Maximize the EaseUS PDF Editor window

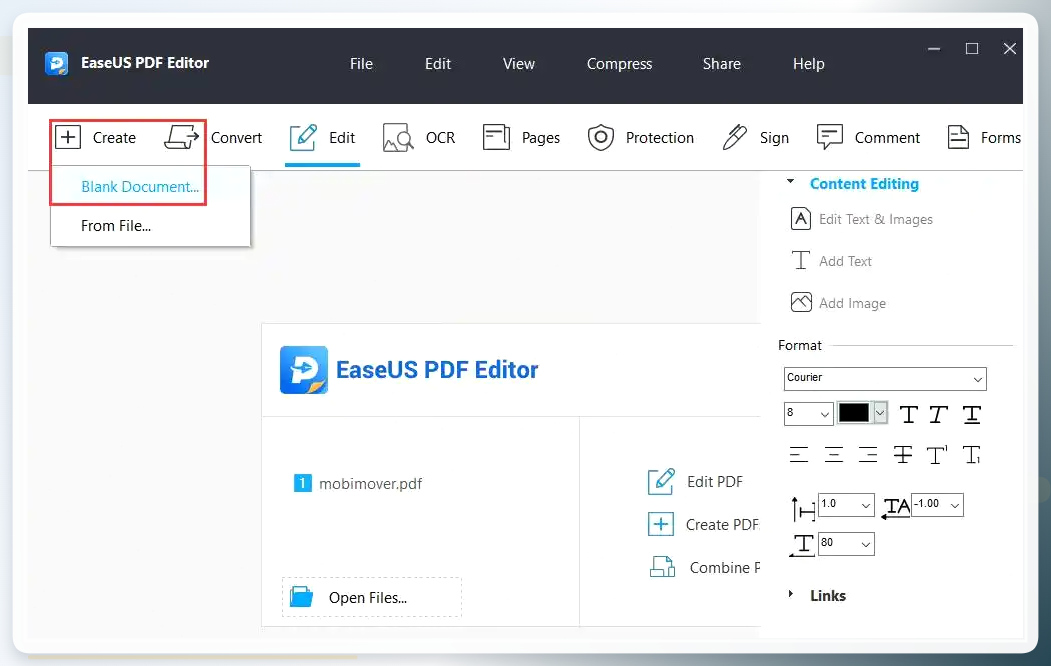[x=972, y=48]
